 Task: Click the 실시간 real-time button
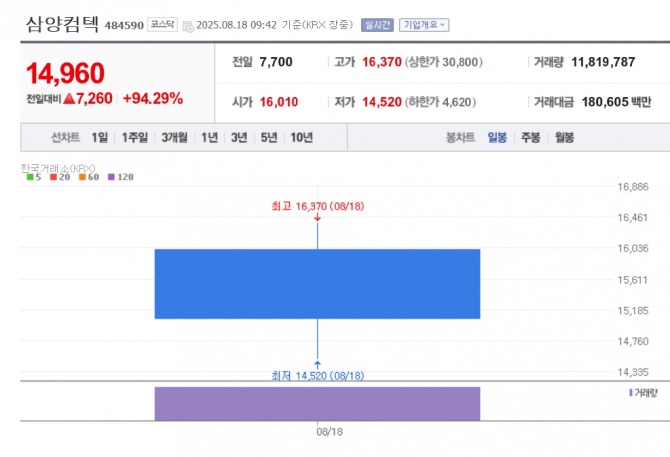pos(377,25)
